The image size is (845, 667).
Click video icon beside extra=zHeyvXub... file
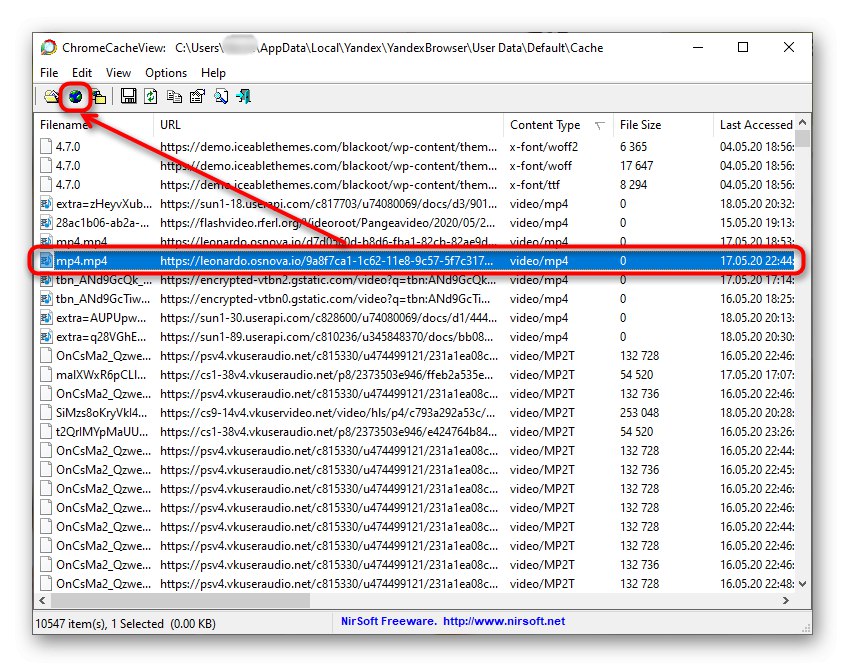(46, 204)
